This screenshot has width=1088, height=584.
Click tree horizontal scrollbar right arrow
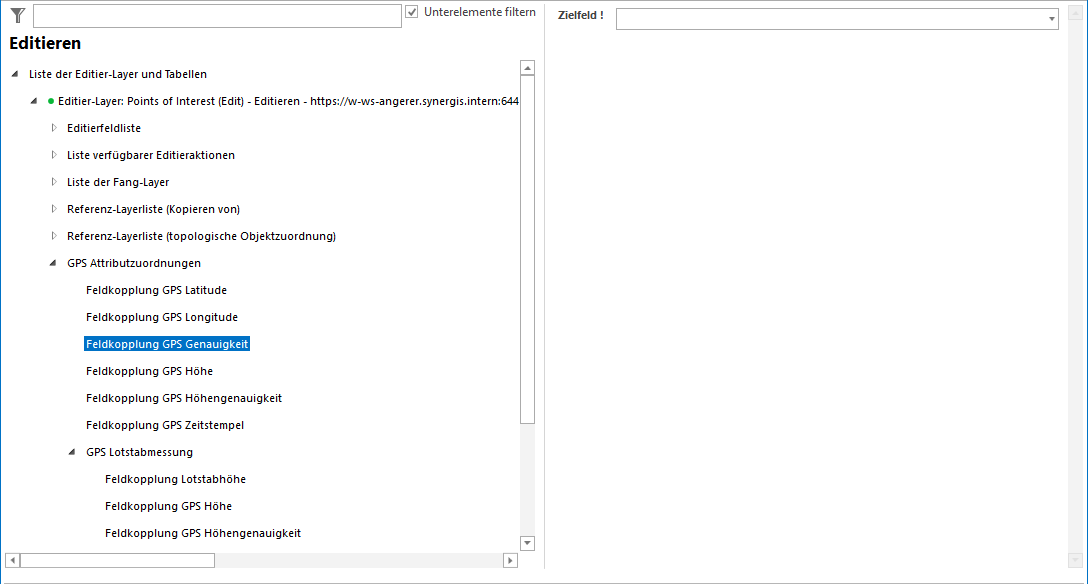[x=511, y=560]
